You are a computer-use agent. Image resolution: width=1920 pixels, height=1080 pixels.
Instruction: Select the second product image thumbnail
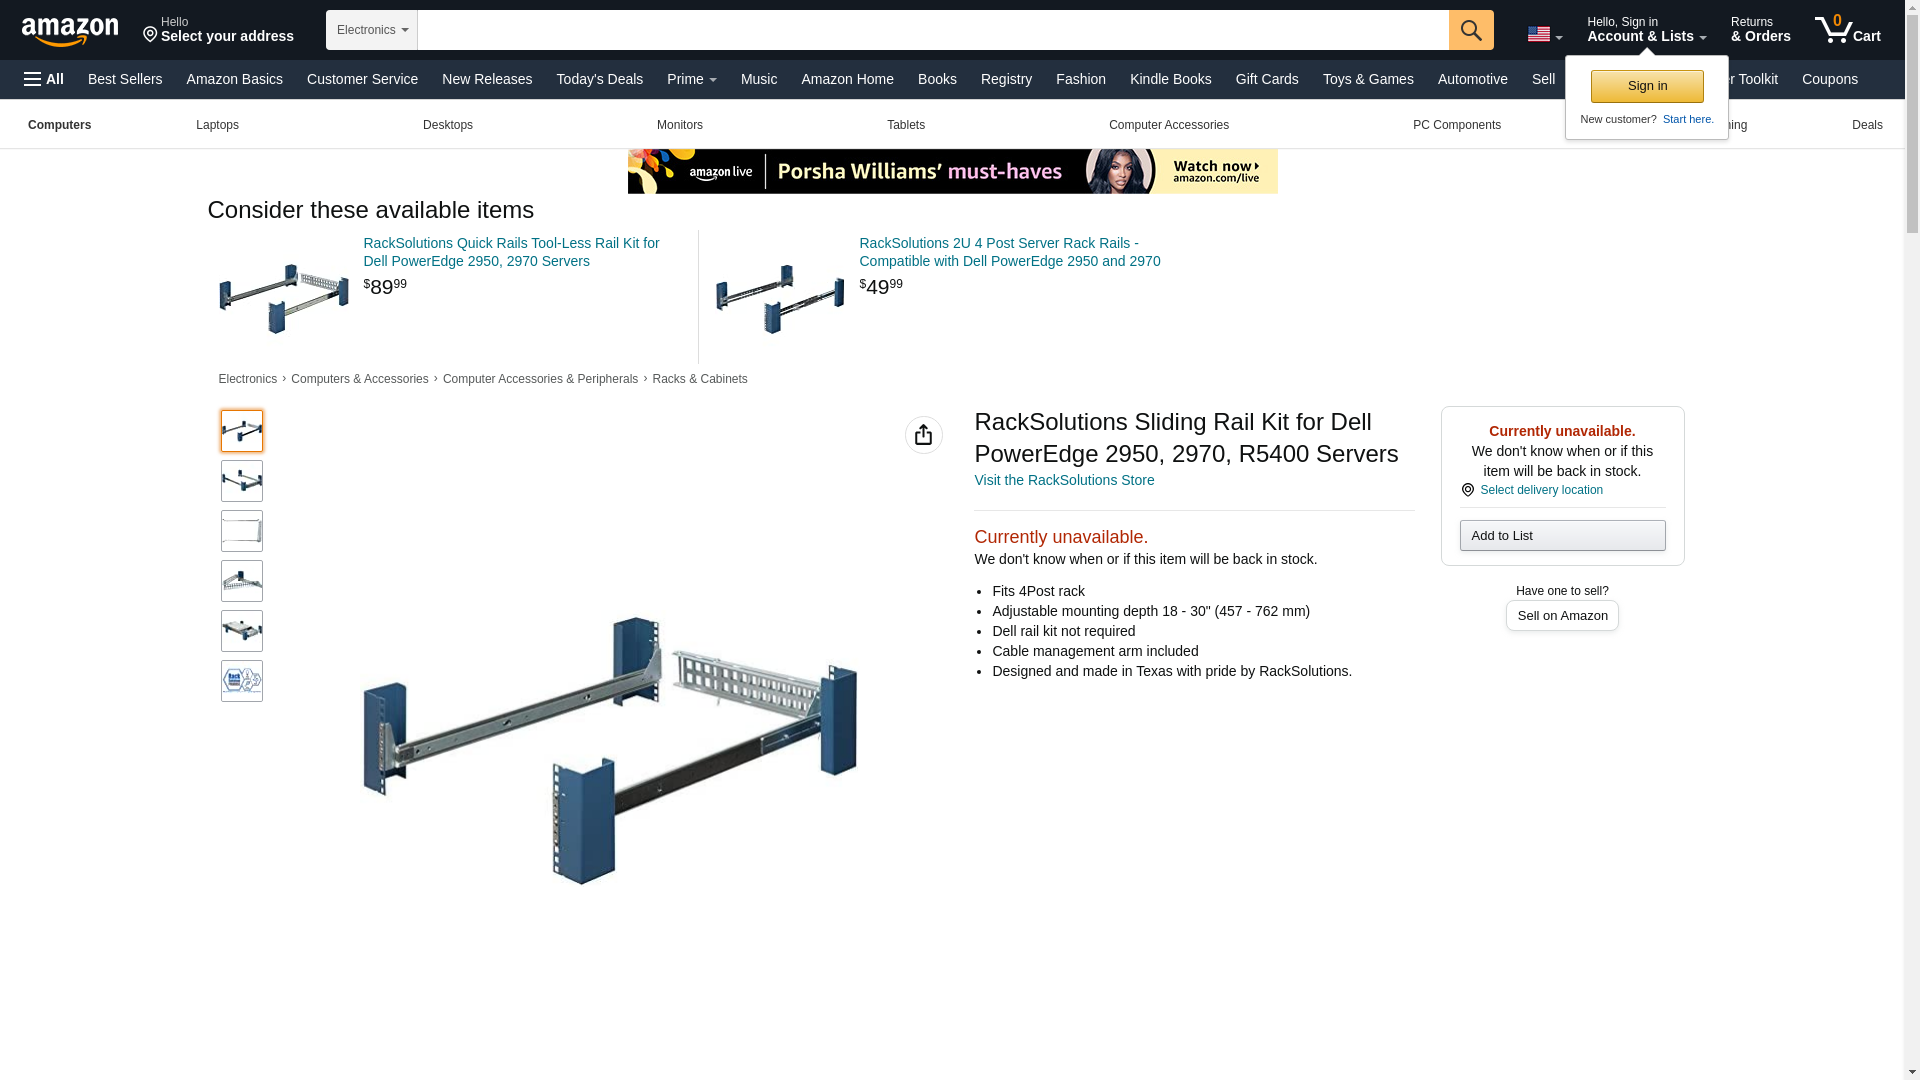pyautogui.click(x=242, y=481)
